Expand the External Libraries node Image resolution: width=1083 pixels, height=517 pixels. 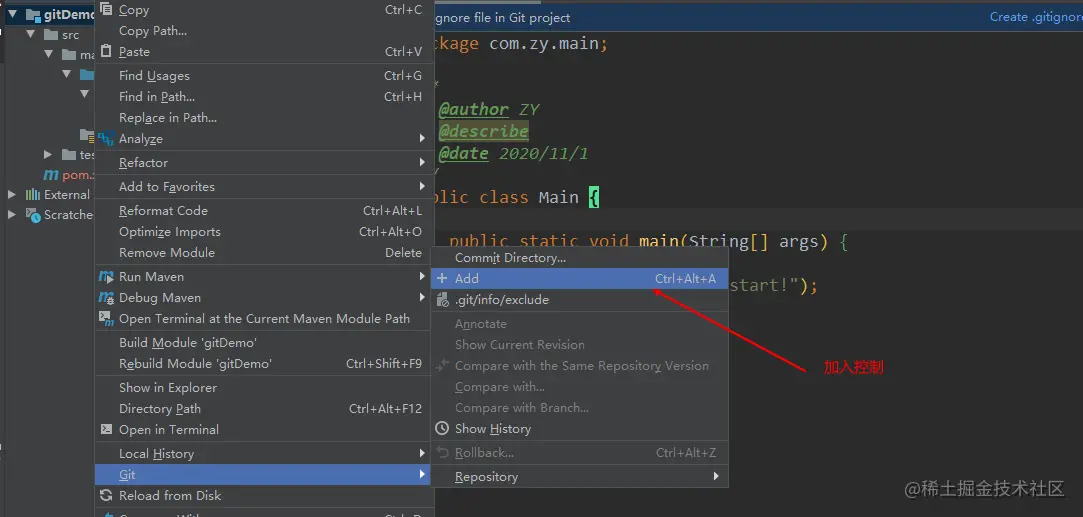[12, 195]
